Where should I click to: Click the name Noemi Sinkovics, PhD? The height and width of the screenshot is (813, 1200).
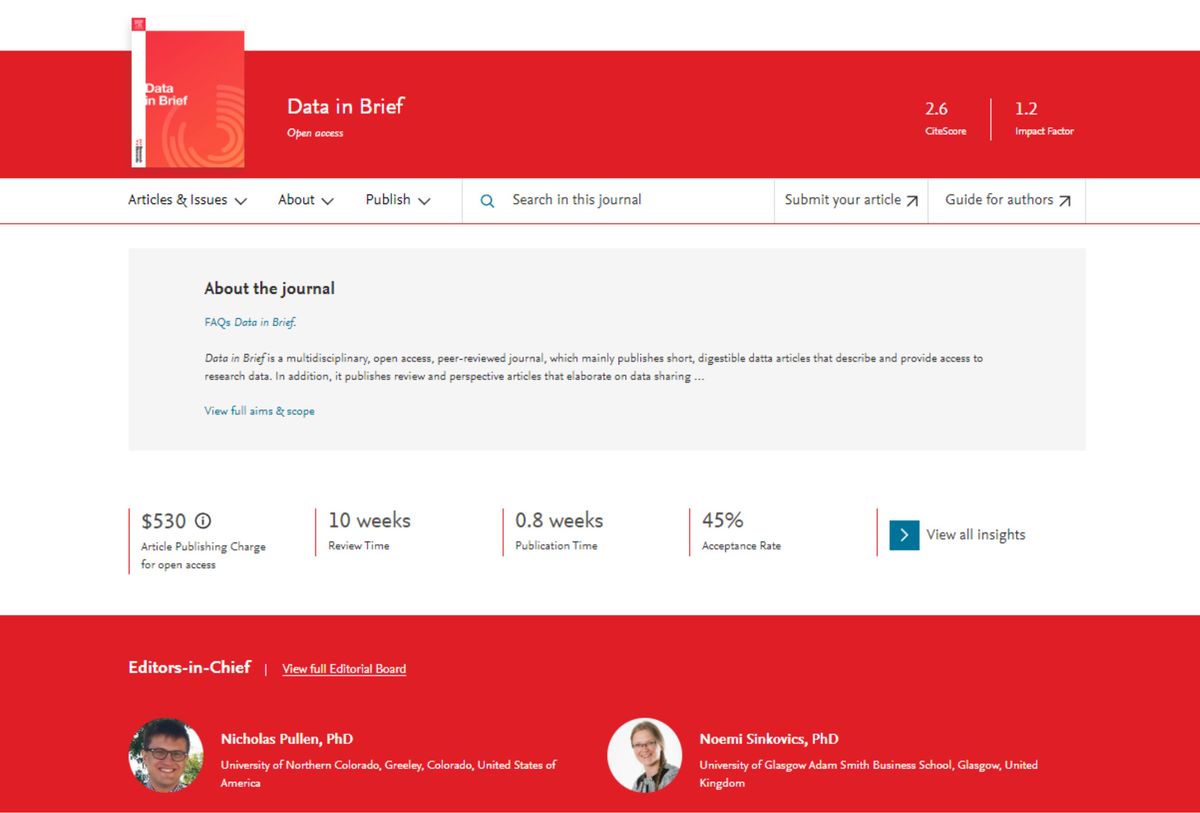click(x=769, y=739)
